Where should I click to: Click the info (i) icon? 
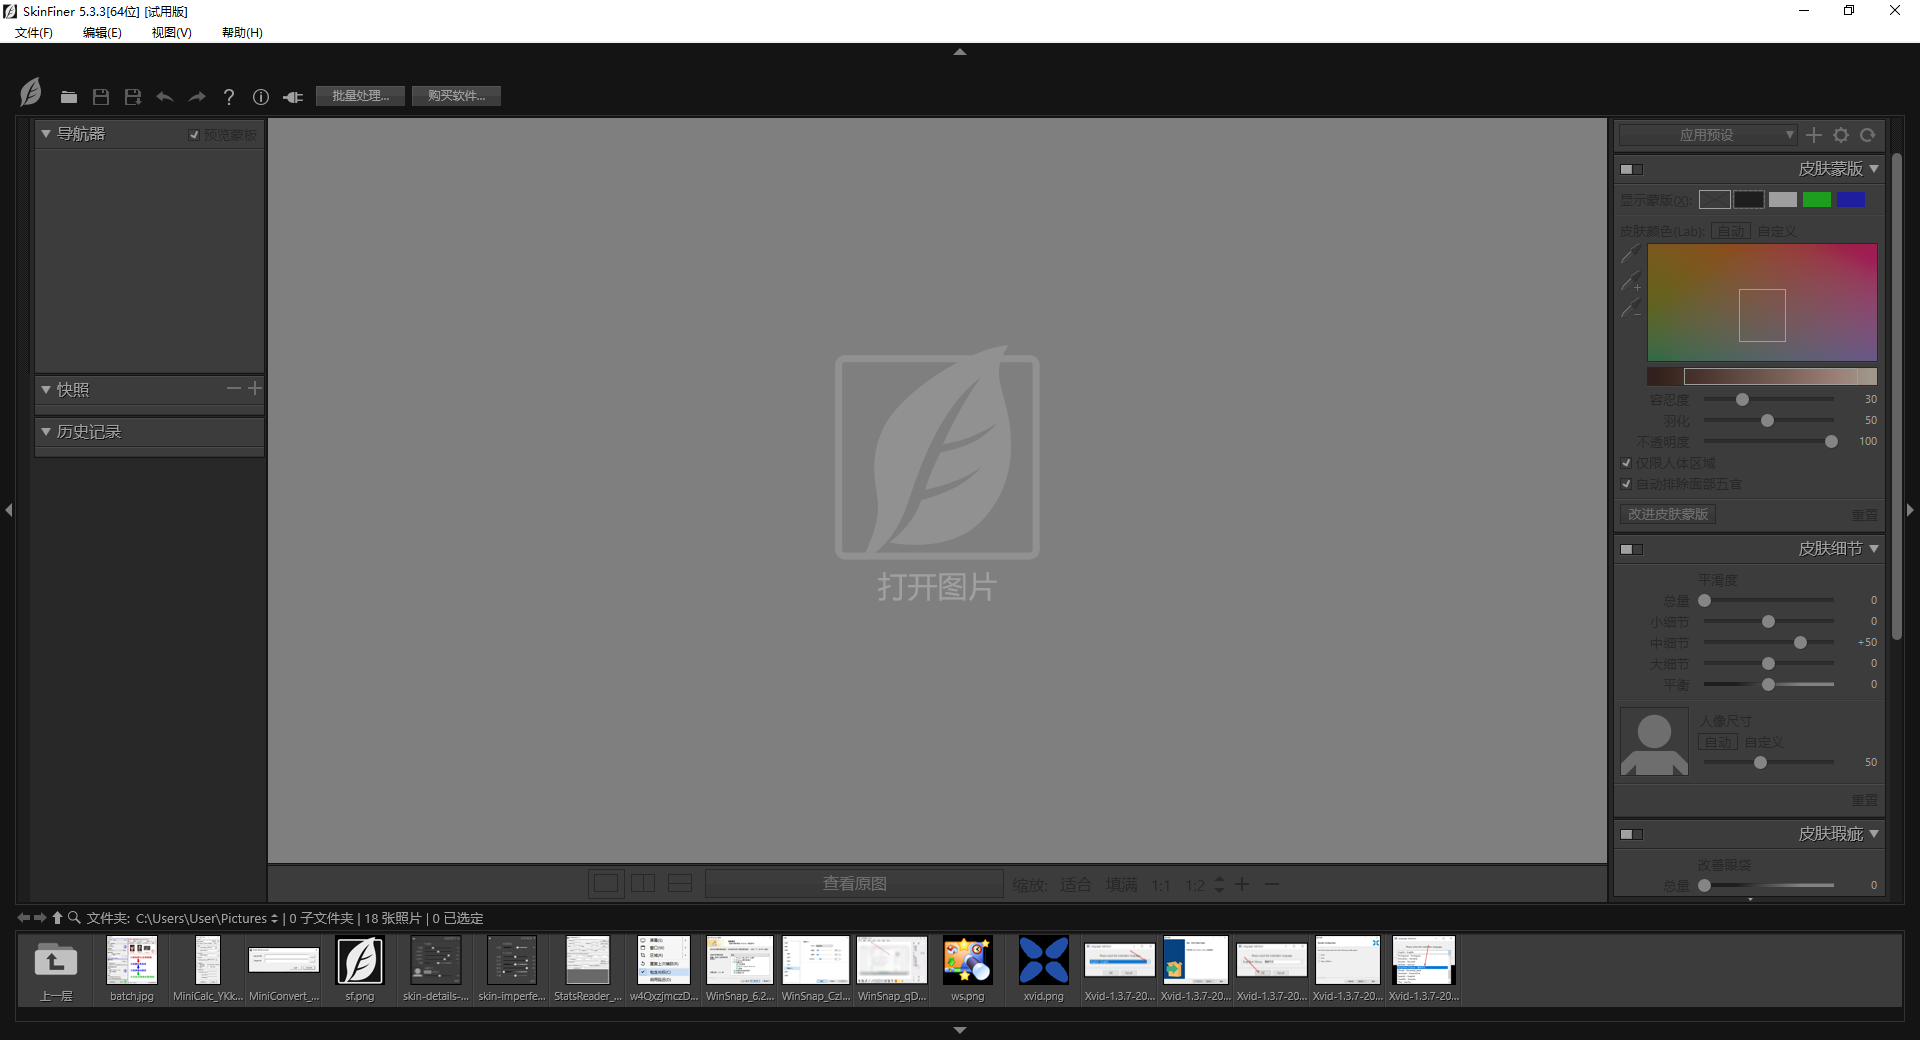(x=261, y=97)
